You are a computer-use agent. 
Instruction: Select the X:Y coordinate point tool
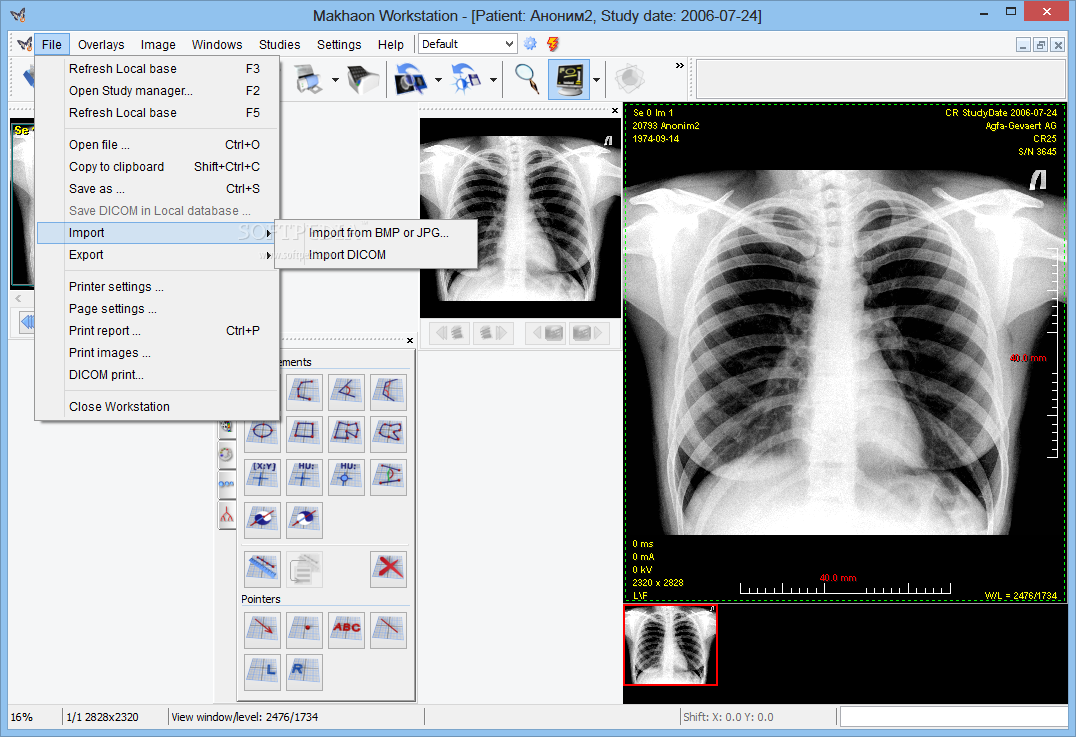263,478
